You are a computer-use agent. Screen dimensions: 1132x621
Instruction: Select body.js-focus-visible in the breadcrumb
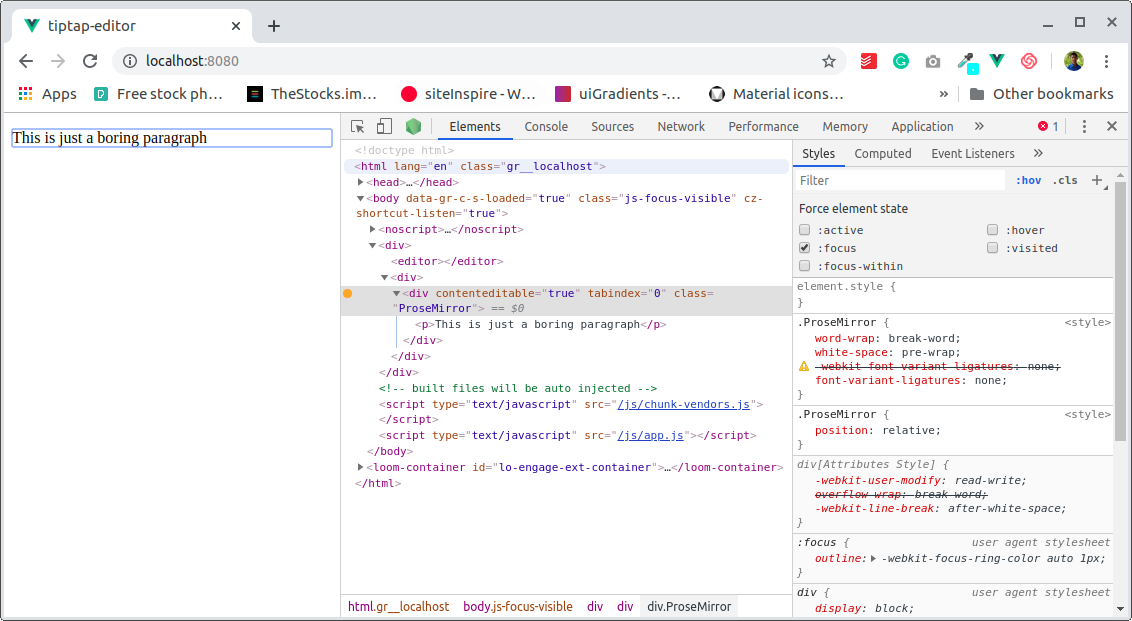click(518, 607)
